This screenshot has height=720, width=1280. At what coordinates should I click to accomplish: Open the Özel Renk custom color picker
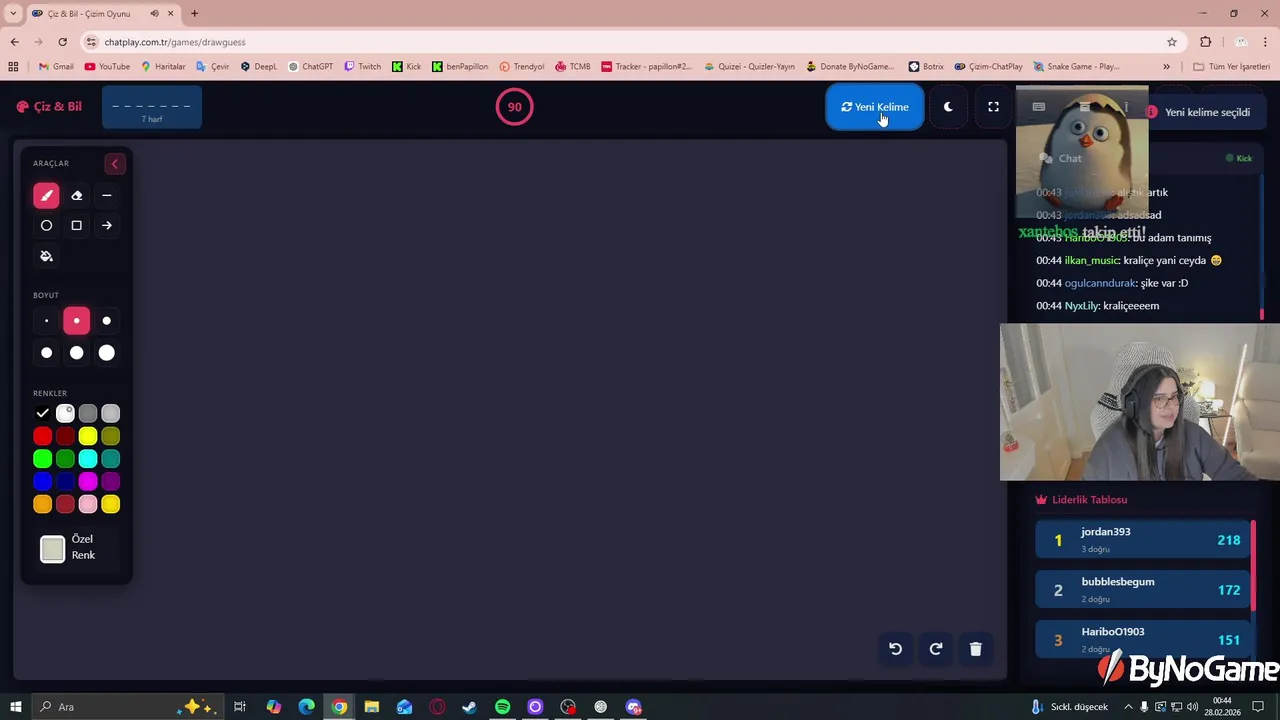tap(52, 549)
